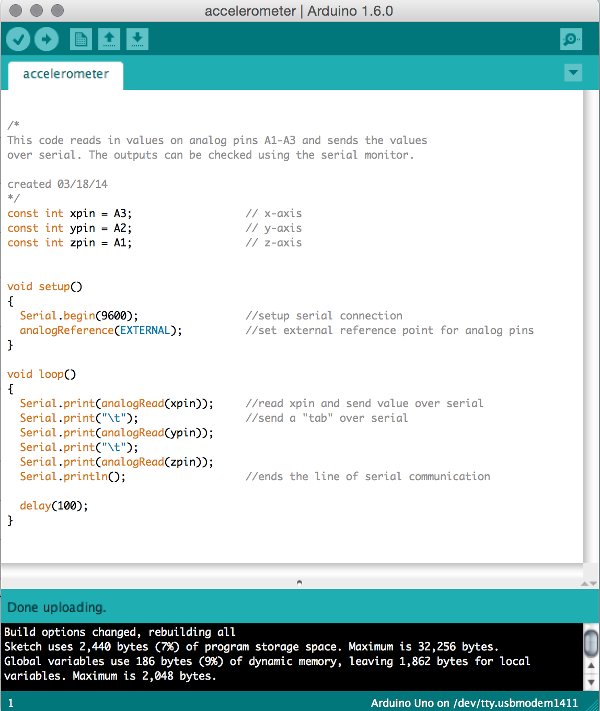The width and height of the screenshot is (600, 711).
Task: Click the 'analogReference(EXTERNAL);' line
Action: pos(101,330)
